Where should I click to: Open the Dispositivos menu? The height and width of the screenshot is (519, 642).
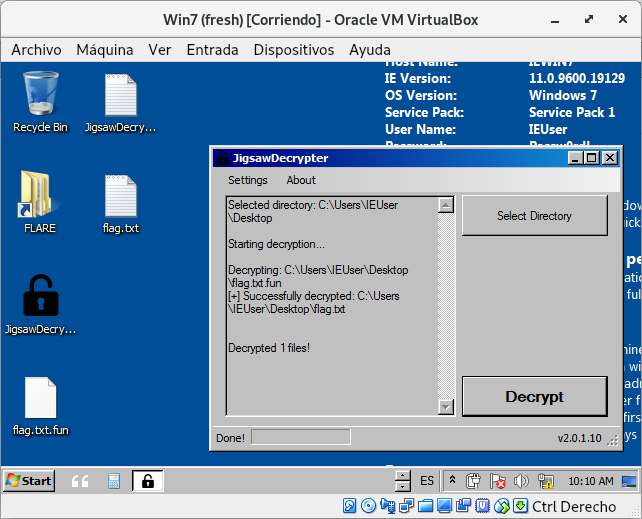pyautogui.click(x=294, y=50)
